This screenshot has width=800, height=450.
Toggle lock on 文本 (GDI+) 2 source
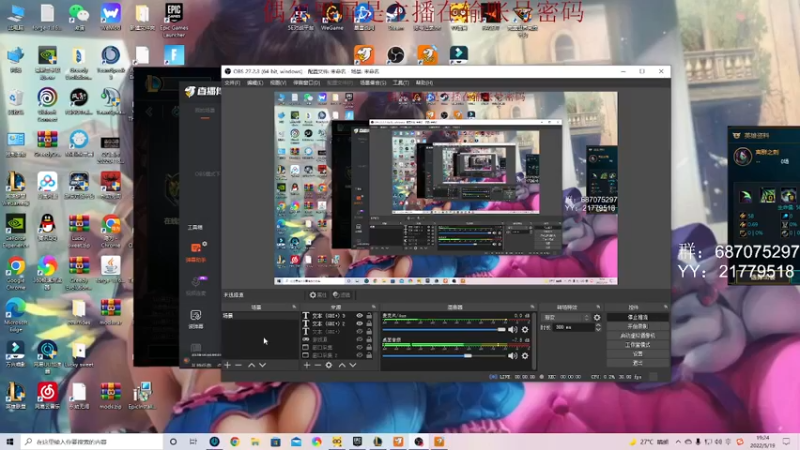click(x=369, y=323)
